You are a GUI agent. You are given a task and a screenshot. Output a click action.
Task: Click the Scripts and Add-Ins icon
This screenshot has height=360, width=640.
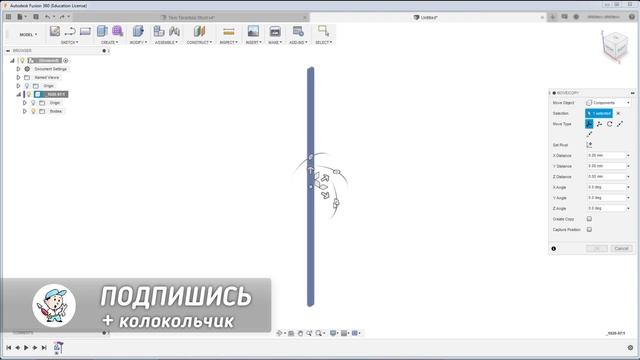(x=298, y=31)
